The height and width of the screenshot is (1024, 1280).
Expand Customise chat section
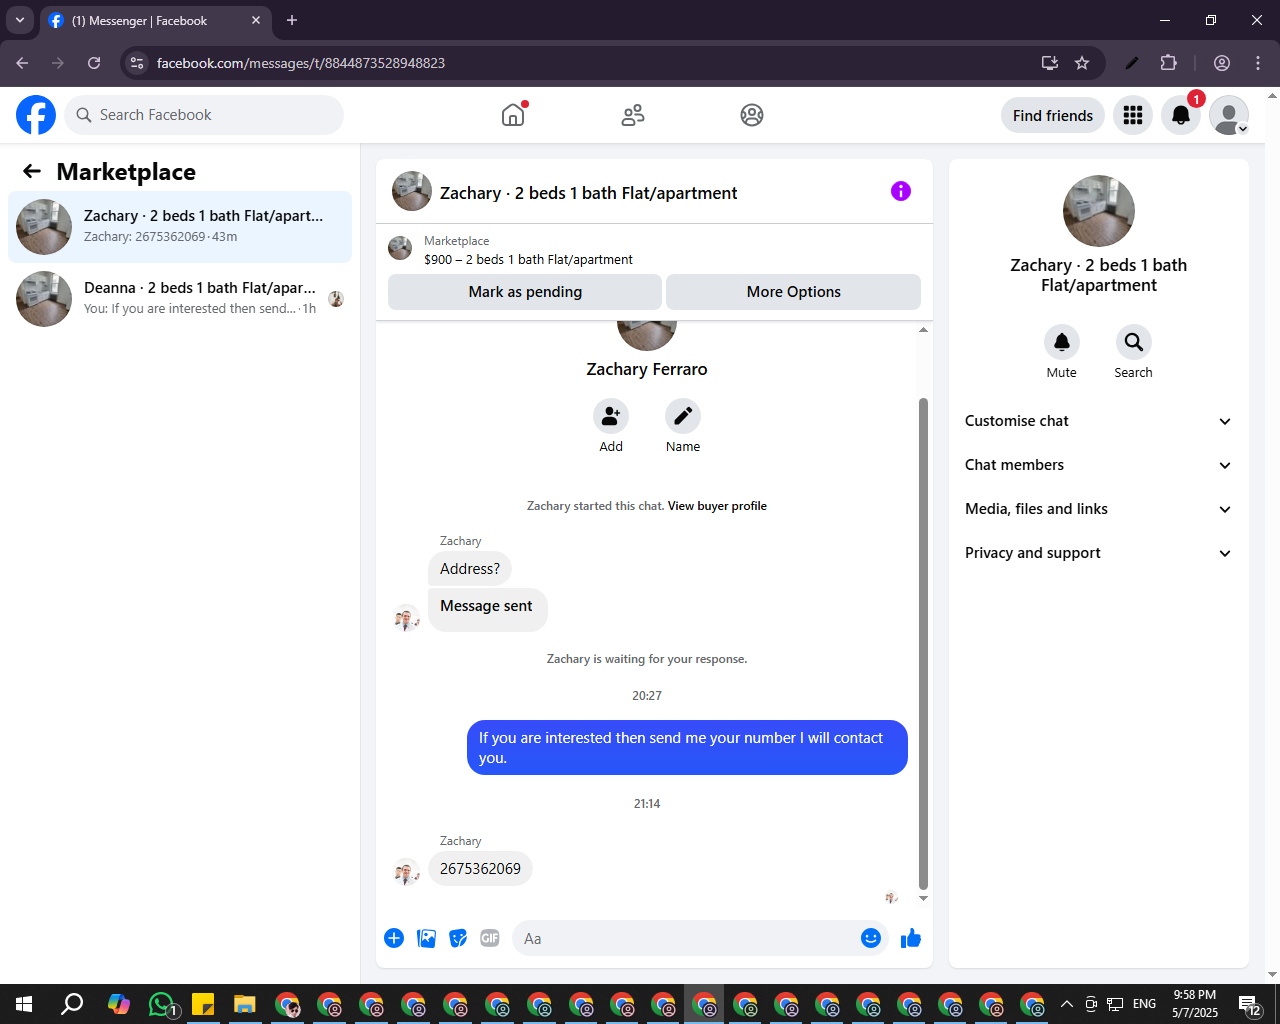1099,421
